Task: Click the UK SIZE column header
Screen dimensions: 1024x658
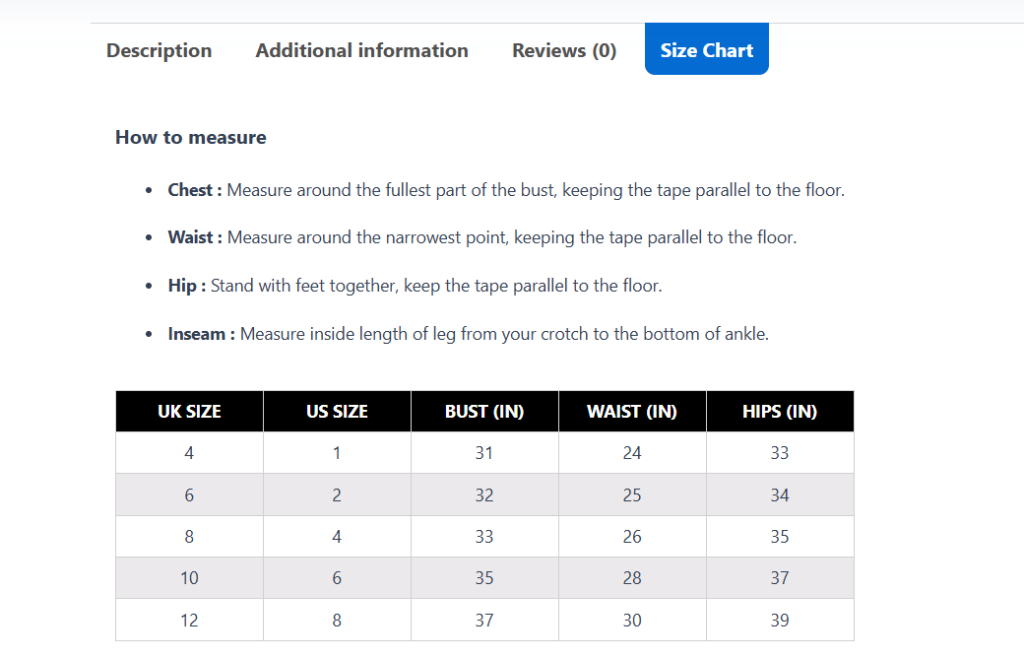Action: (188, 411)
